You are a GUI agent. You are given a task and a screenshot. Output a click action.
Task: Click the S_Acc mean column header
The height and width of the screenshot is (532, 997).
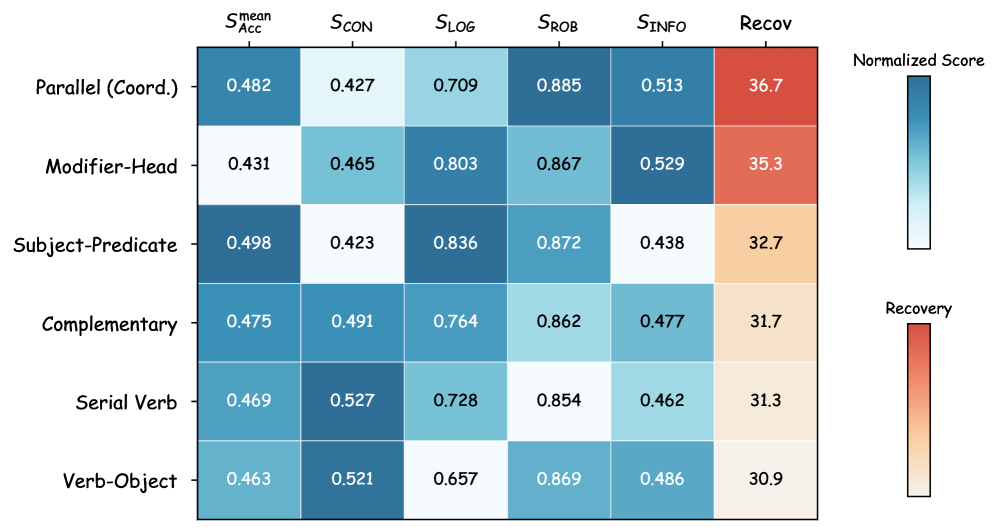coord(249,22)
